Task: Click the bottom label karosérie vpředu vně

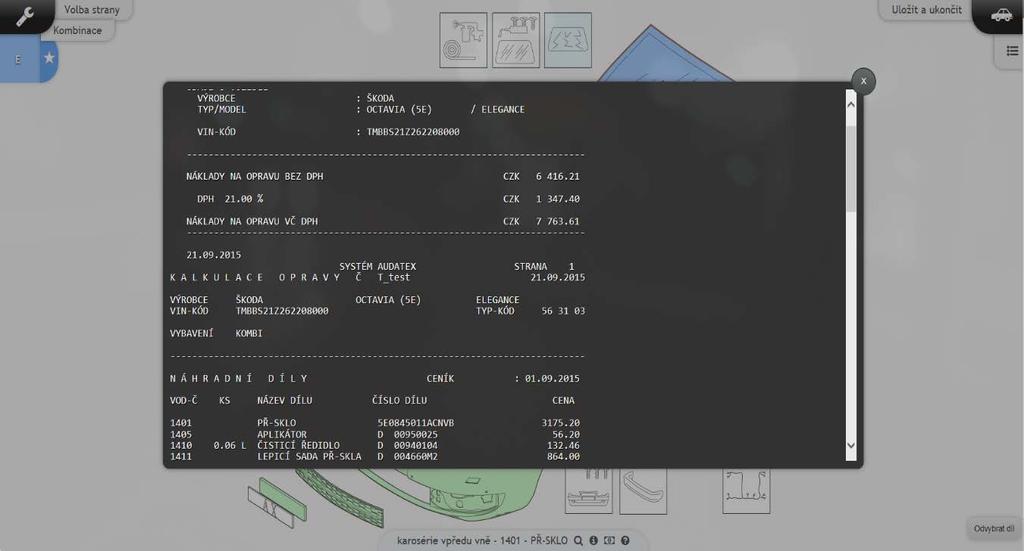Action: [x=443, y=541]
